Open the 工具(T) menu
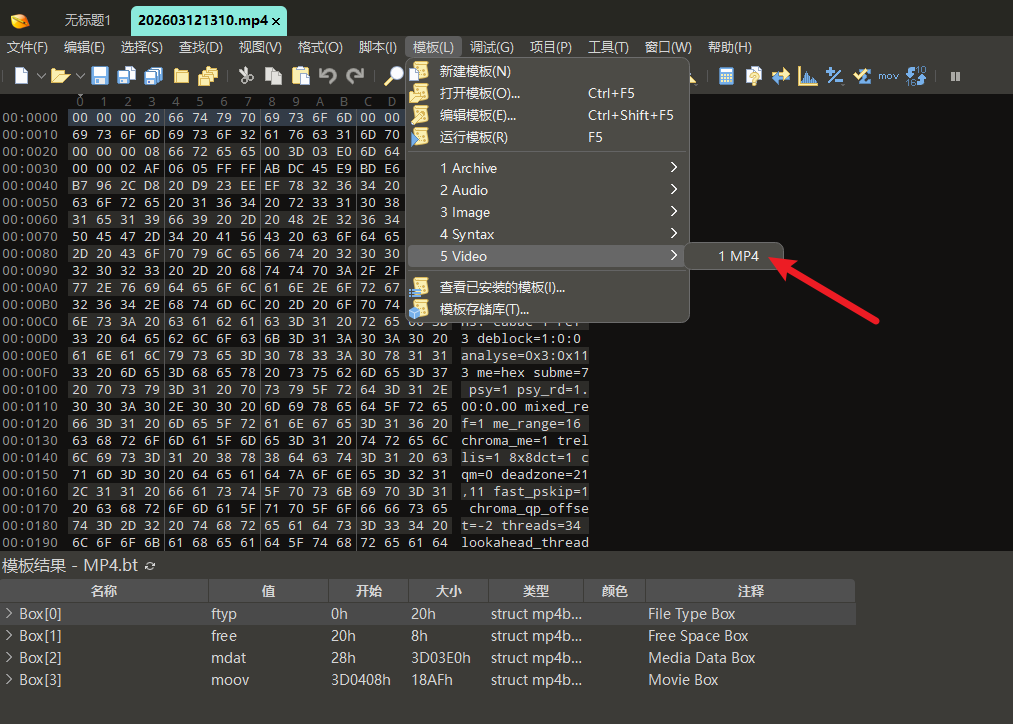The width and height of the screenshot is (1013, 724). [608, 47]
